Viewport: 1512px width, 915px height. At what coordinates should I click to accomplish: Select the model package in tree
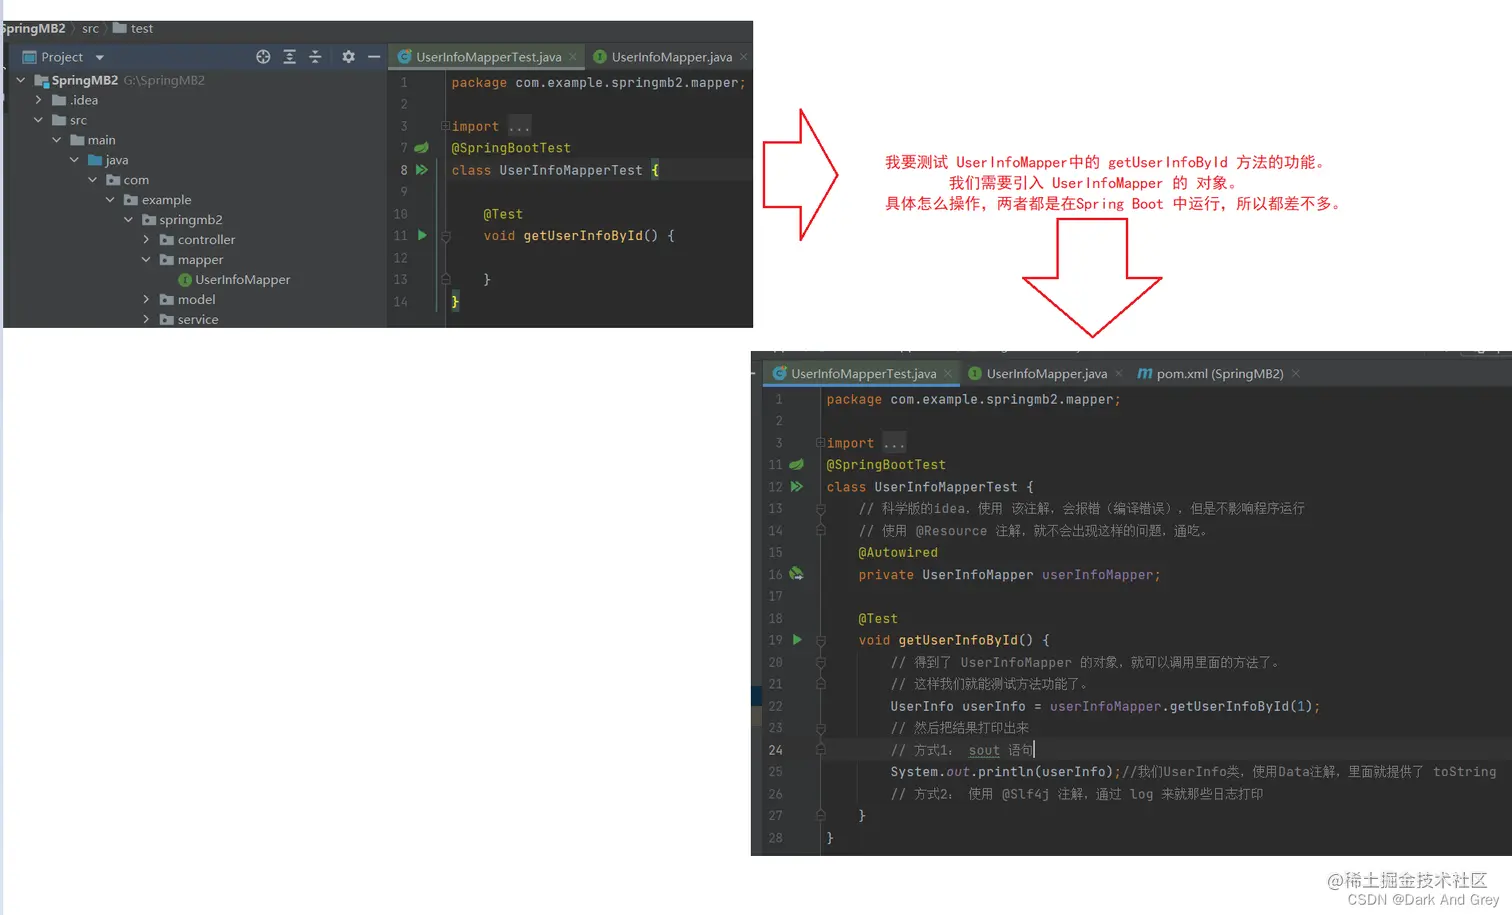click(187, 300)
